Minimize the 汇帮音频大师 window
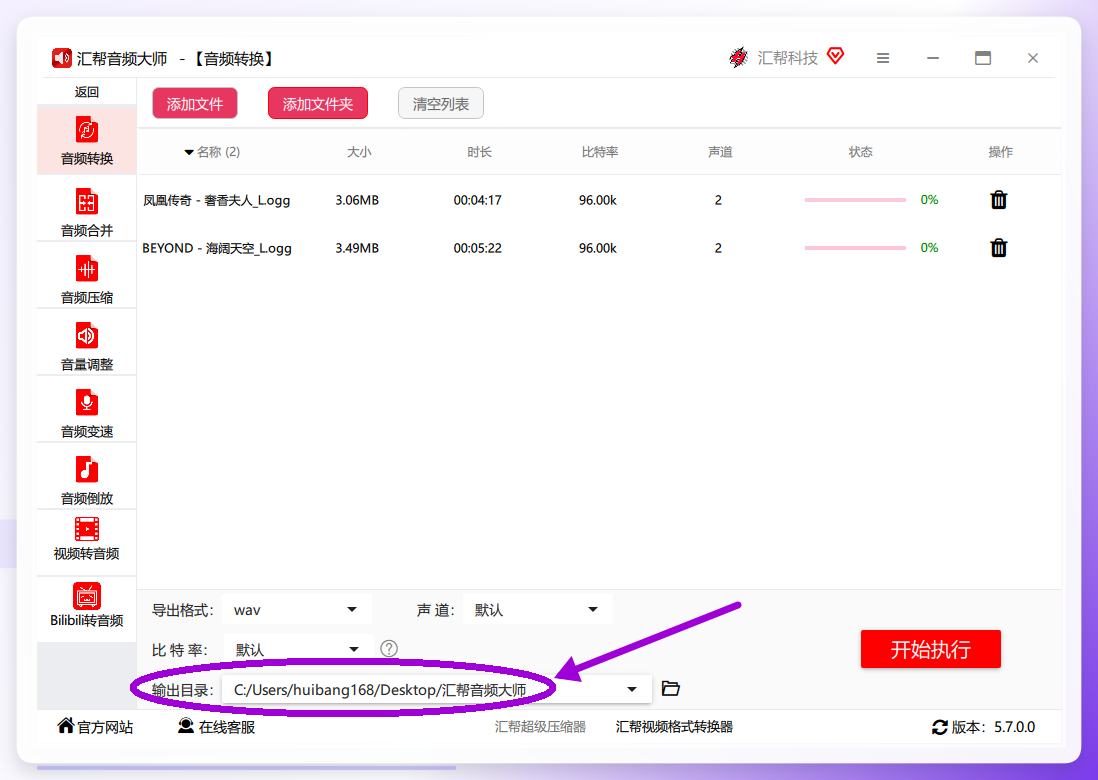 (x=933, y=58)
